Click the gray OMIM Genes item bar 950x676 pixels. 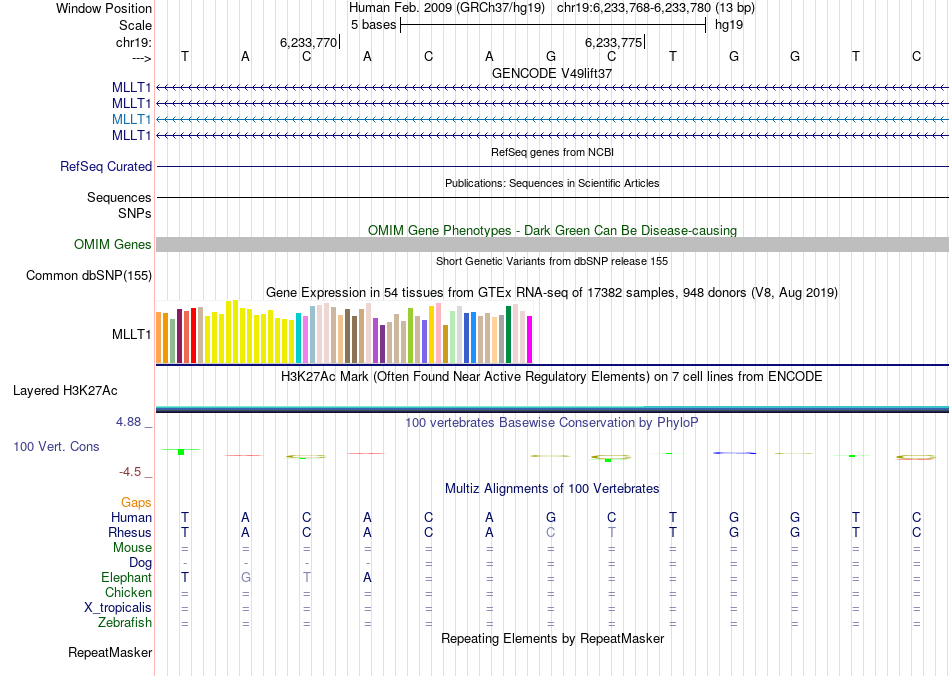tap(552, 245)
